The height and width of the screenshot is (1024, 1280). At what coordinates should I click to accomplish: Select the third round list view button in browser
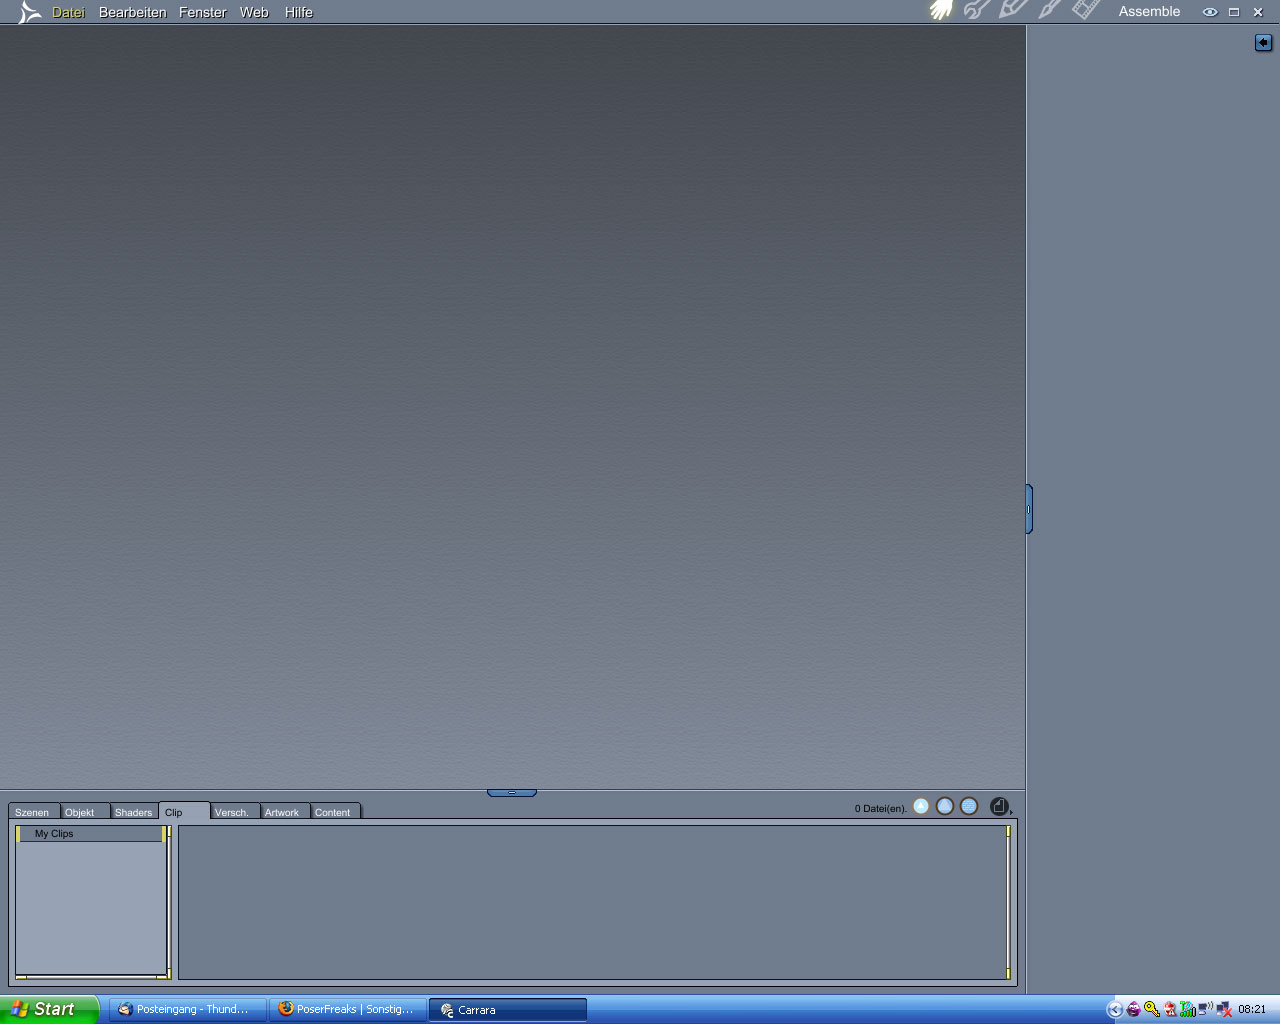[969, 806]
